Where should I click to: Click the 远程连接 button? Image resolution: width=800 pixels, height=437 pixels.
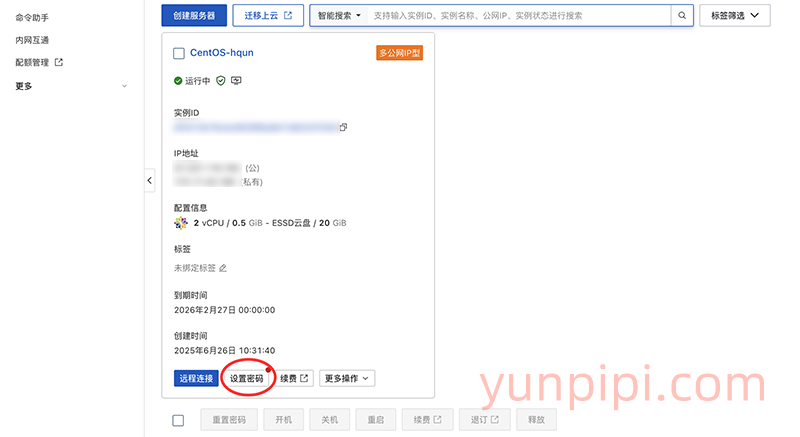196,378
